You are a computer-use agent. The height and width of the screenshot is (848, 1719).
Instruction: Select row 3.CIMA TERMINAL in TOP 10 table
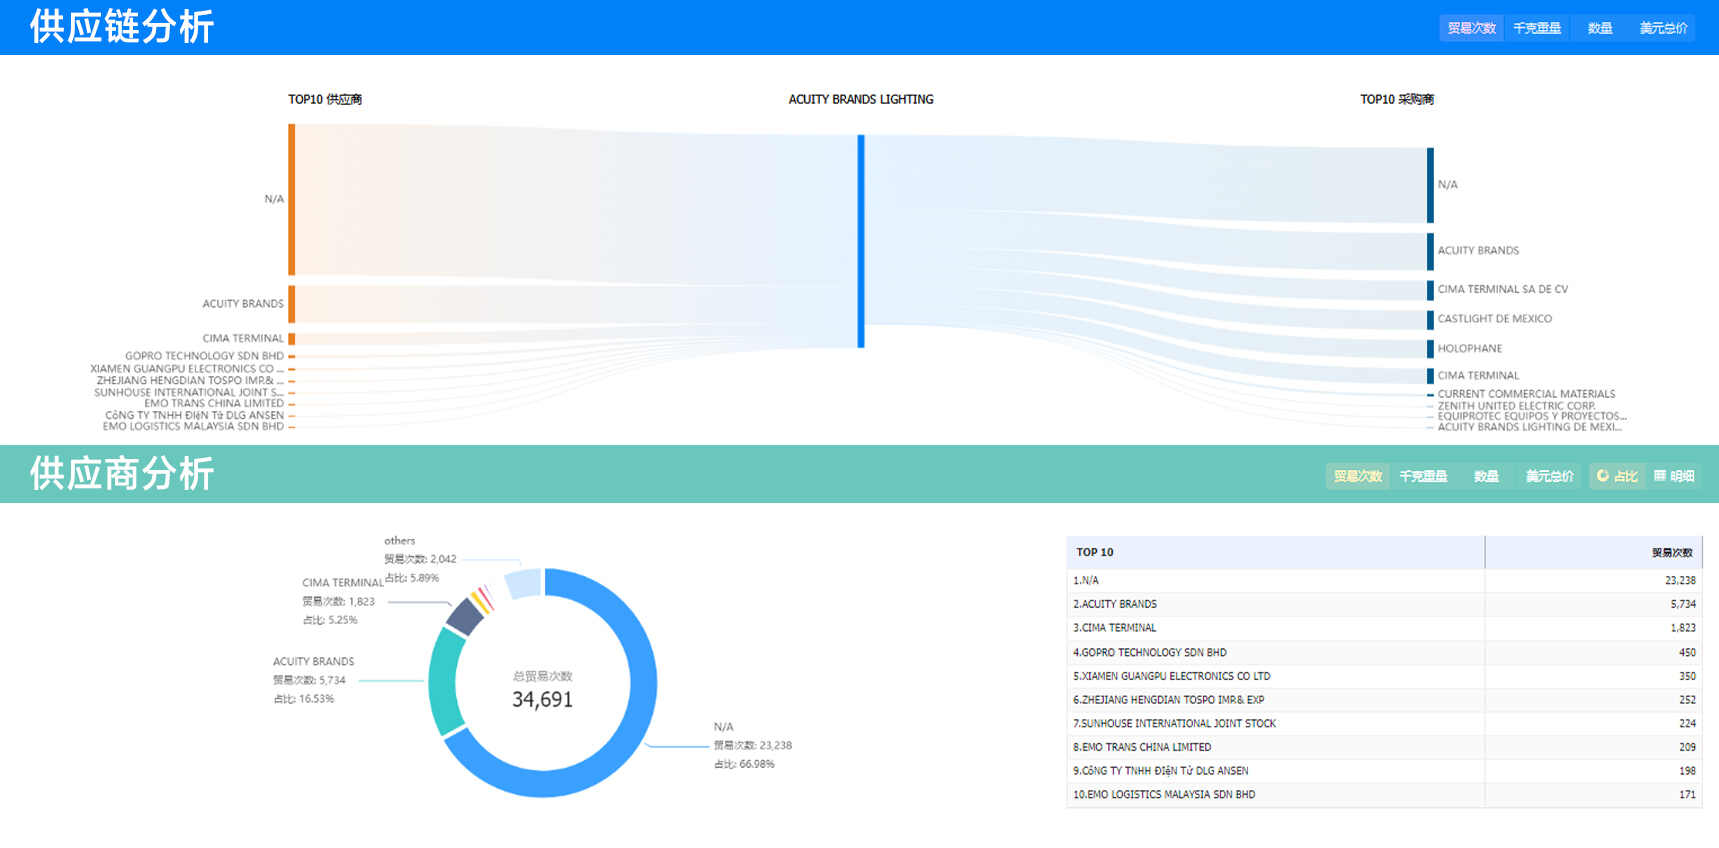[x=1384, y=628]
